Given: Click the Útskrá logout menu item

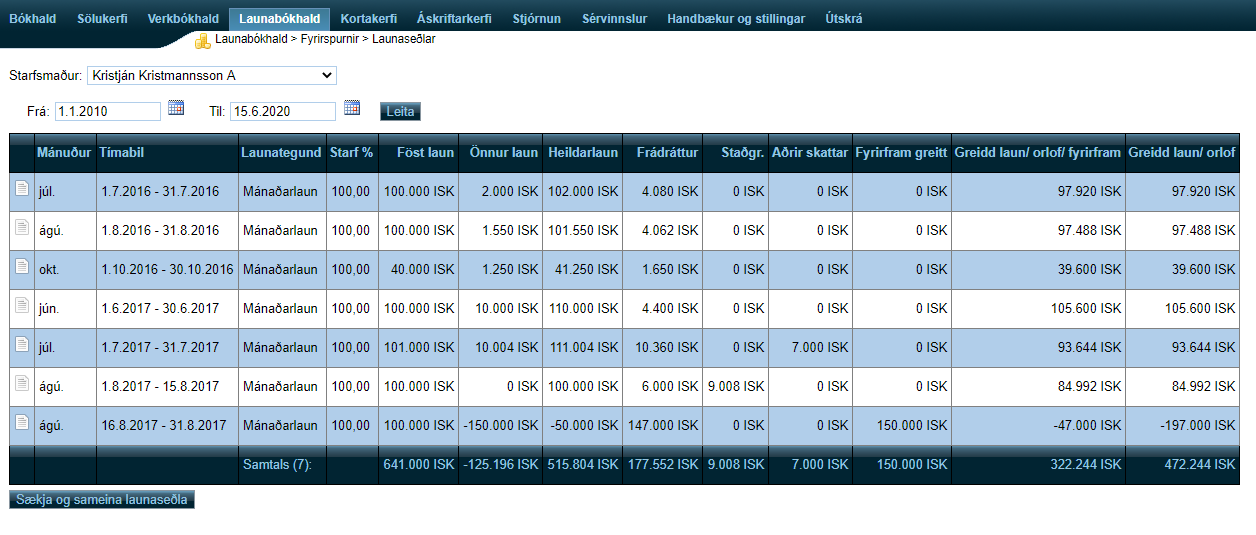Looking at the screenshot, I should 843,19.
